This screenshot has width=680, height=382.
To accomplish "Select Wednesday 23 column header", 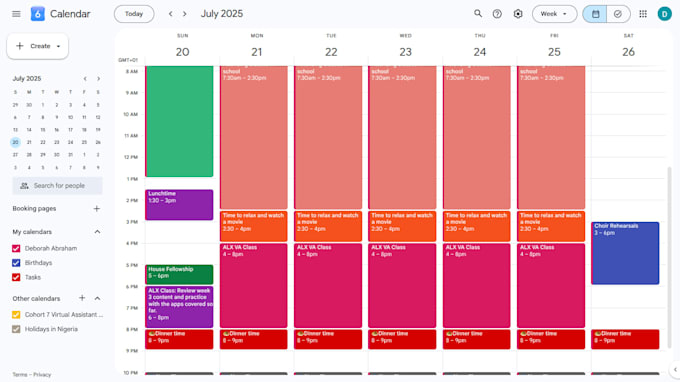I will (x=405, y=47).
